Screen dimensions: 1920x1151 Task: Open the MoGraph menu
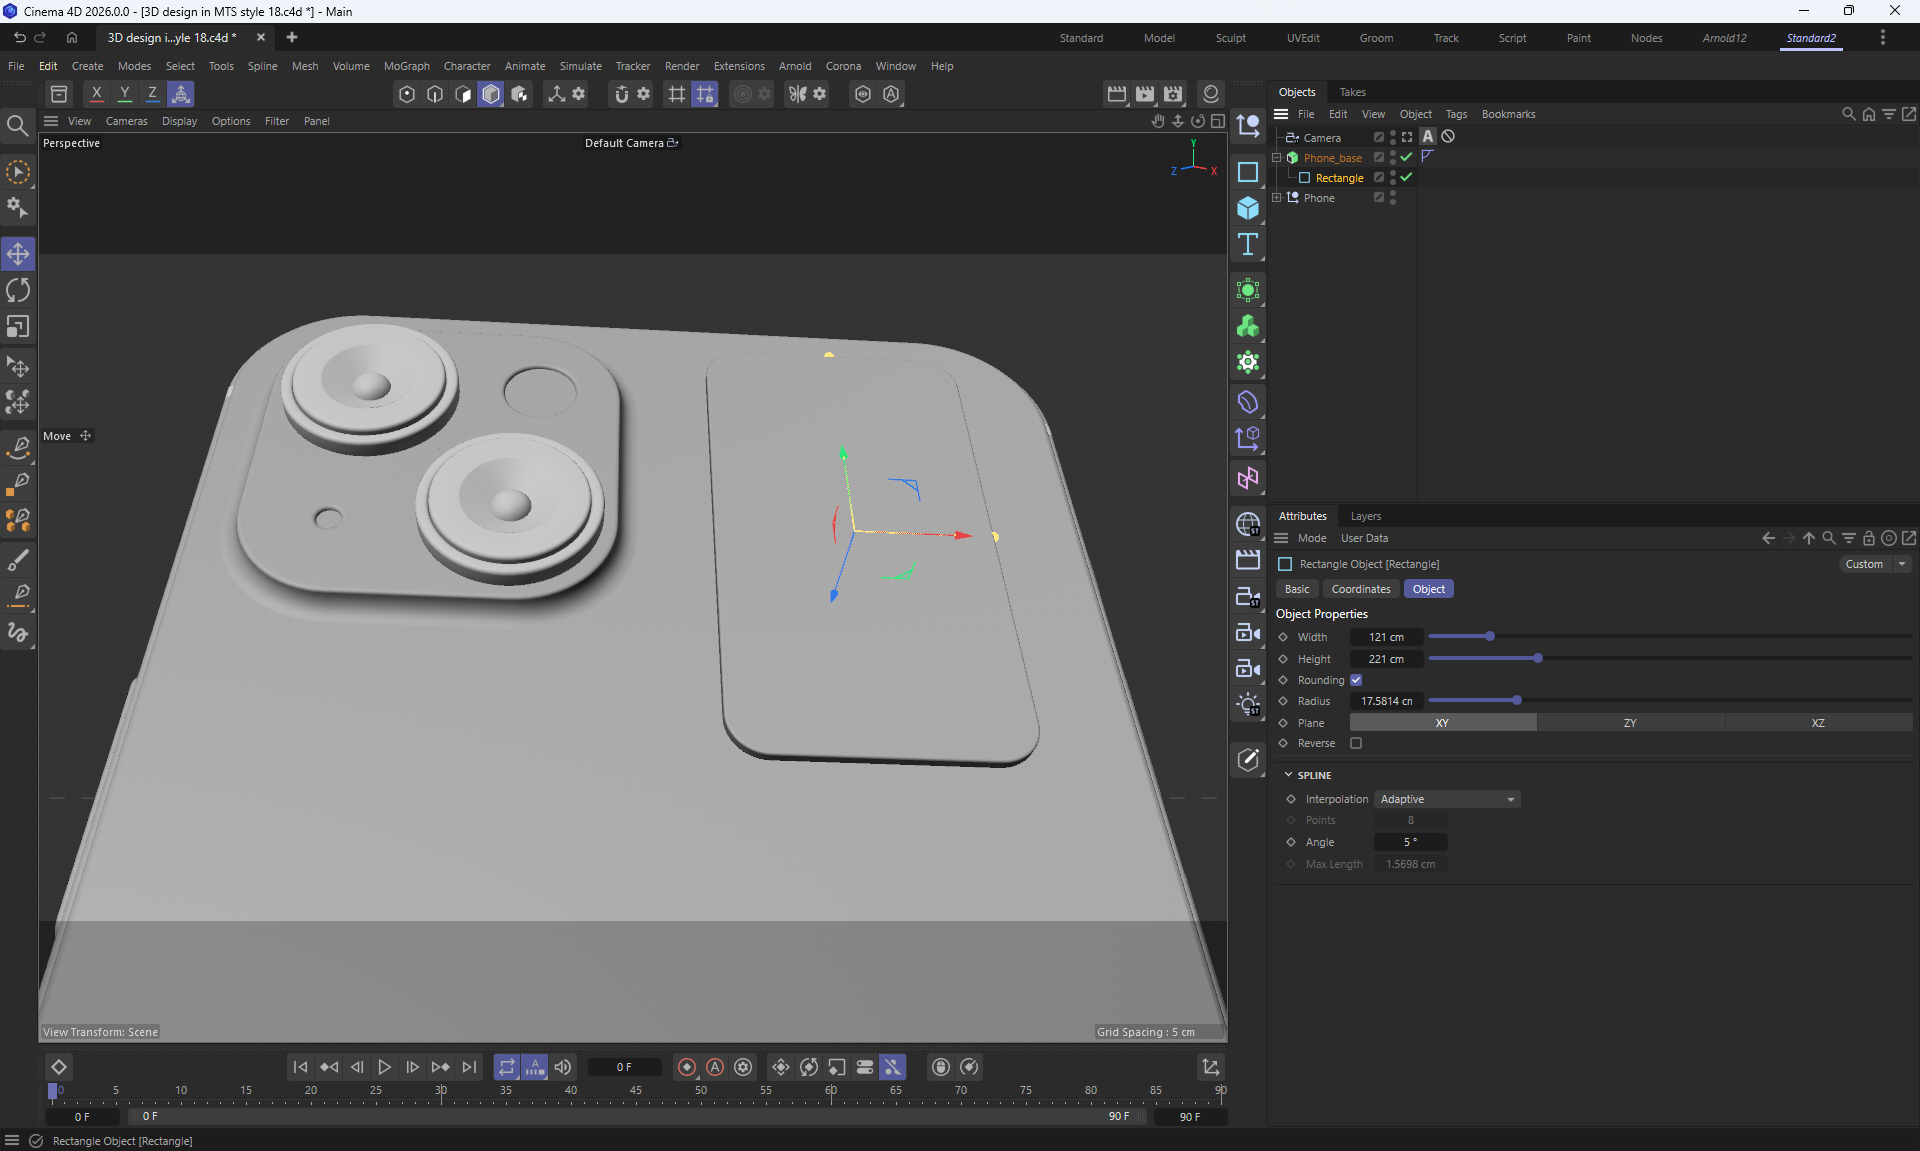click(406, 66)
